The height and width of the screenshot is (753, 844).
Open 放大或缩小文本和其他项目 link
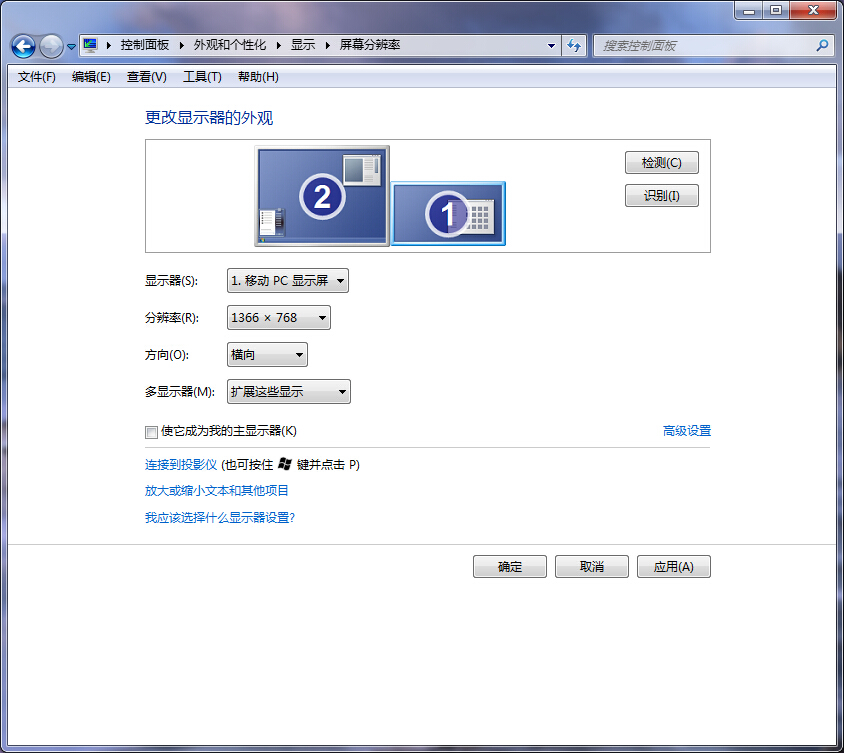click(217, 490)
